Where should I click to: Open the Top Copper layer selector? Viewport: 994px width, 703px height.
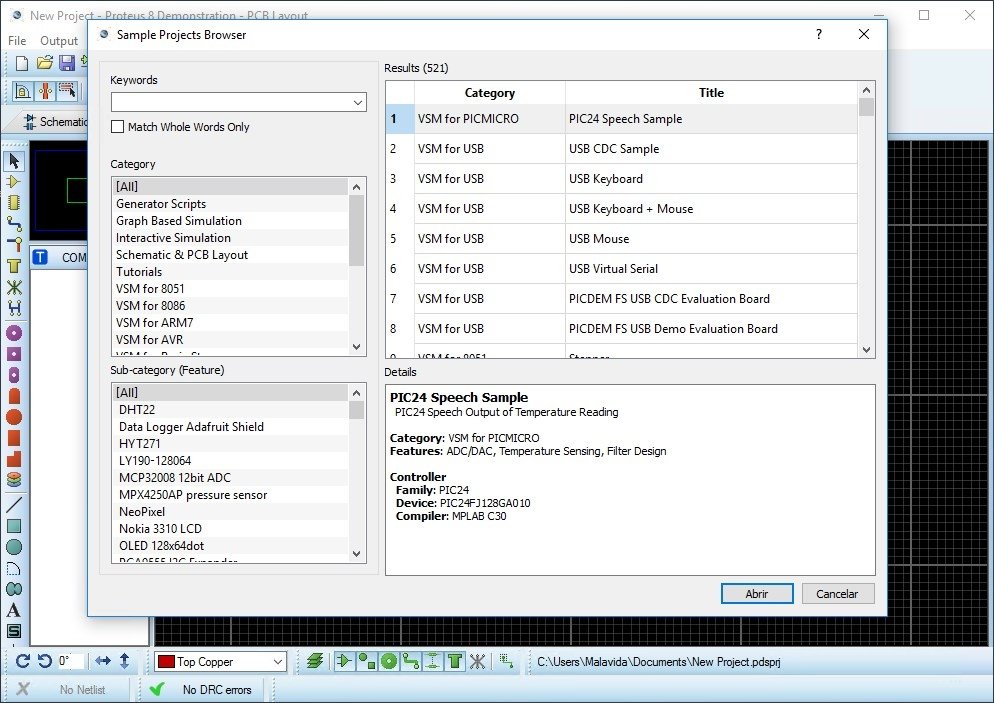tap(221, 662)
